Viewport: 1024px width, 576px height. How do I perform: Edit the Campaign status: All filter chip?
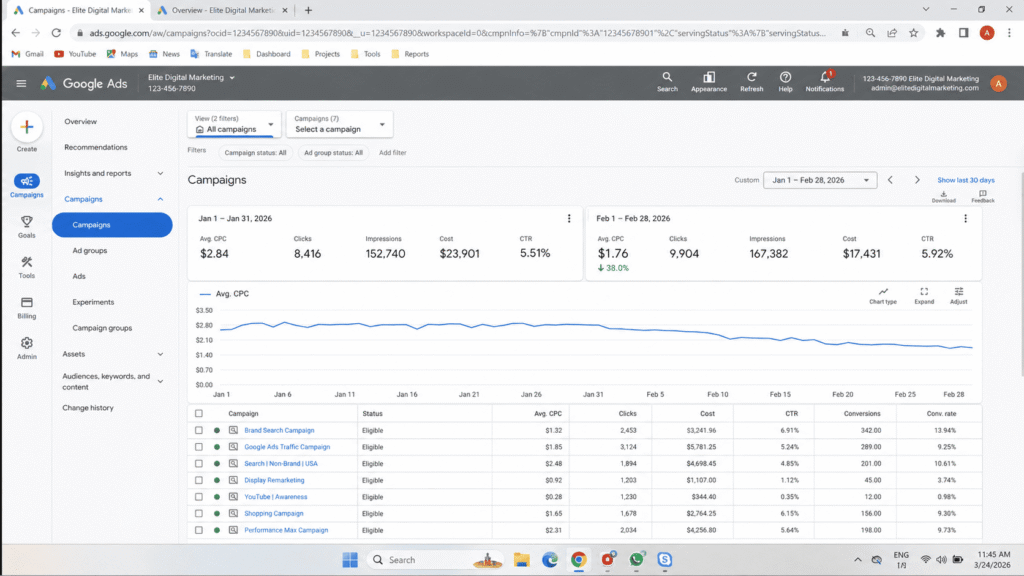click(255, 153)
